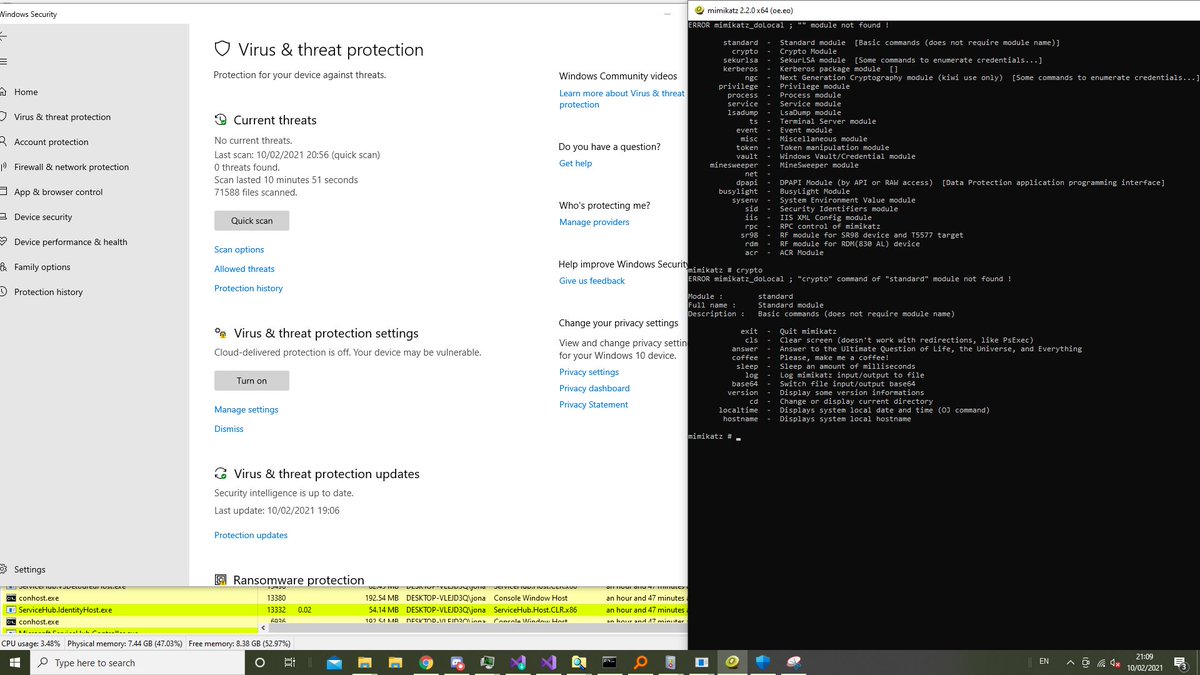Screen dimensions: 1200x675
Task: Open Cortana circle on taskbar
Action: click(x=260, y=663)
